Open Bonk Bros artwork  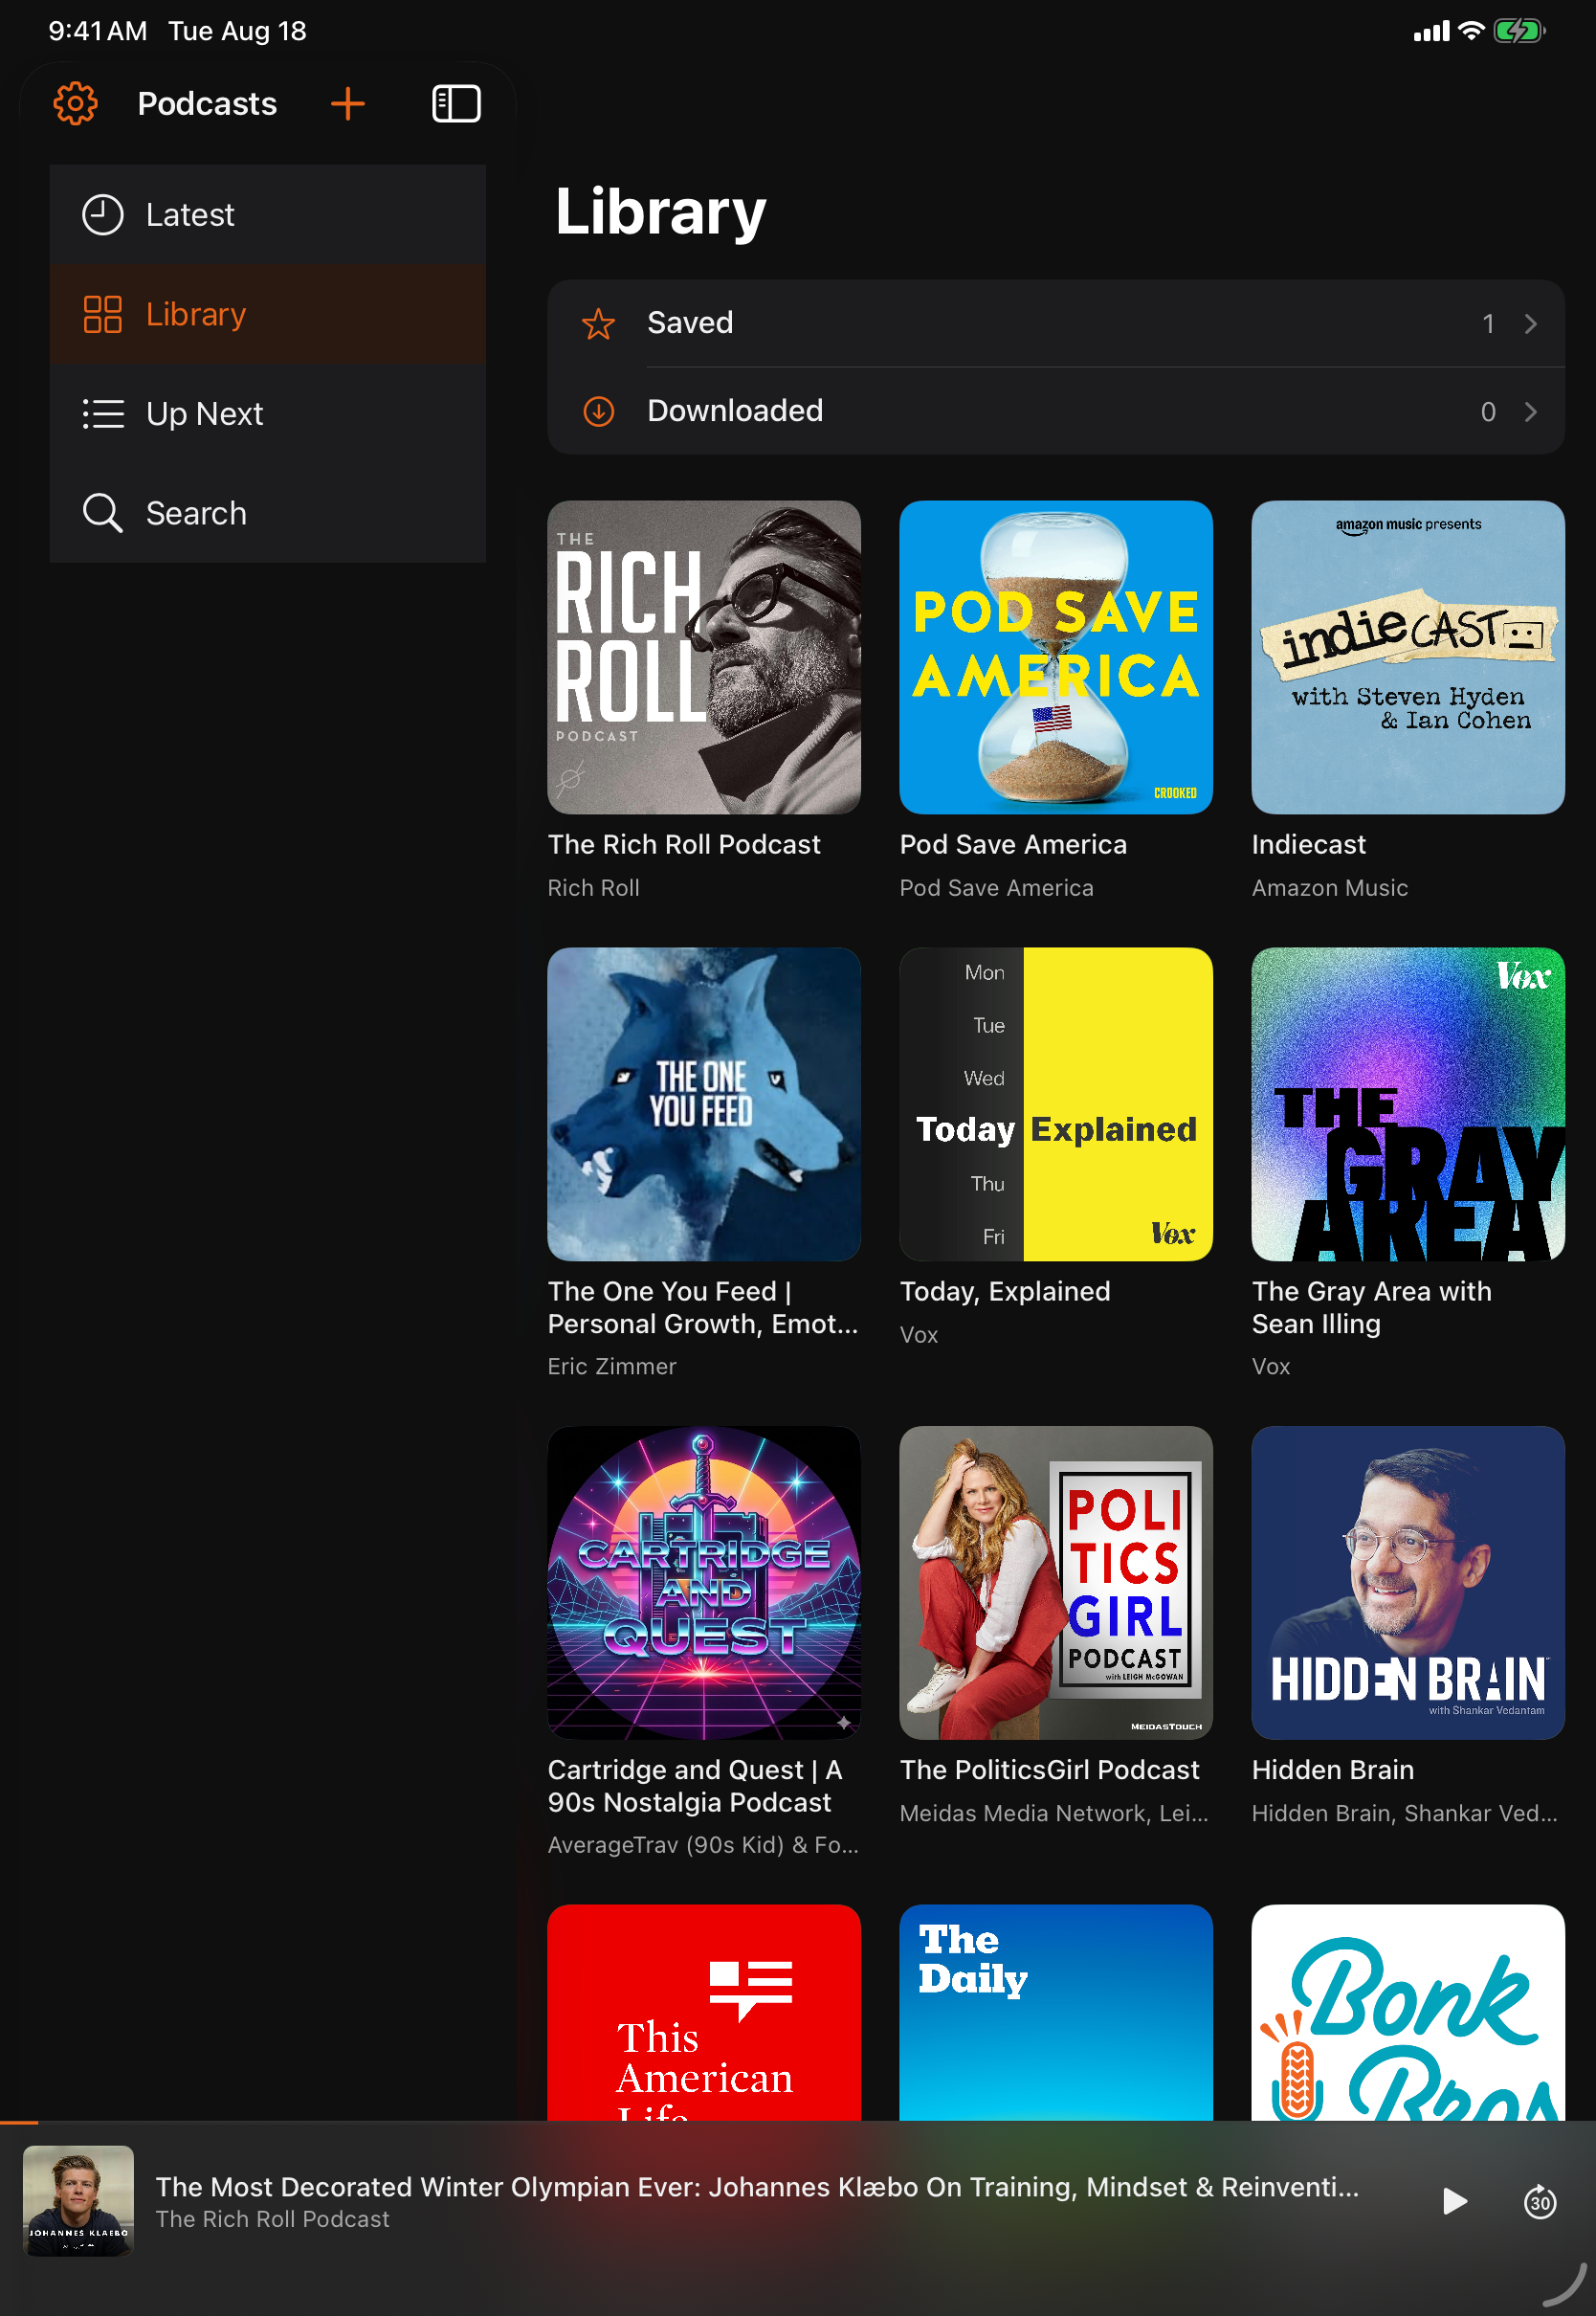(1408, 2012)
